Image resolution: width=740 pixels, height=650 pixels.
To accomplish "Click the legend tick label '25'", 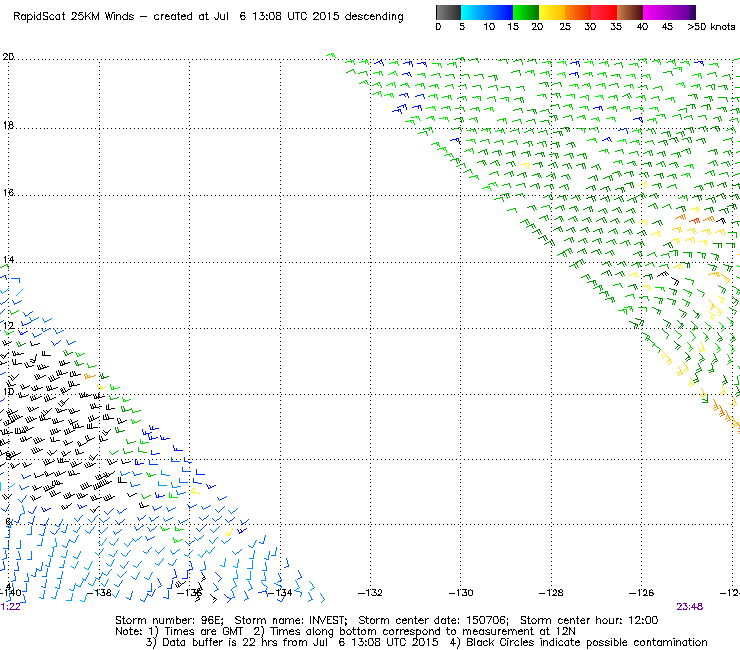I will tap(565, 27).
